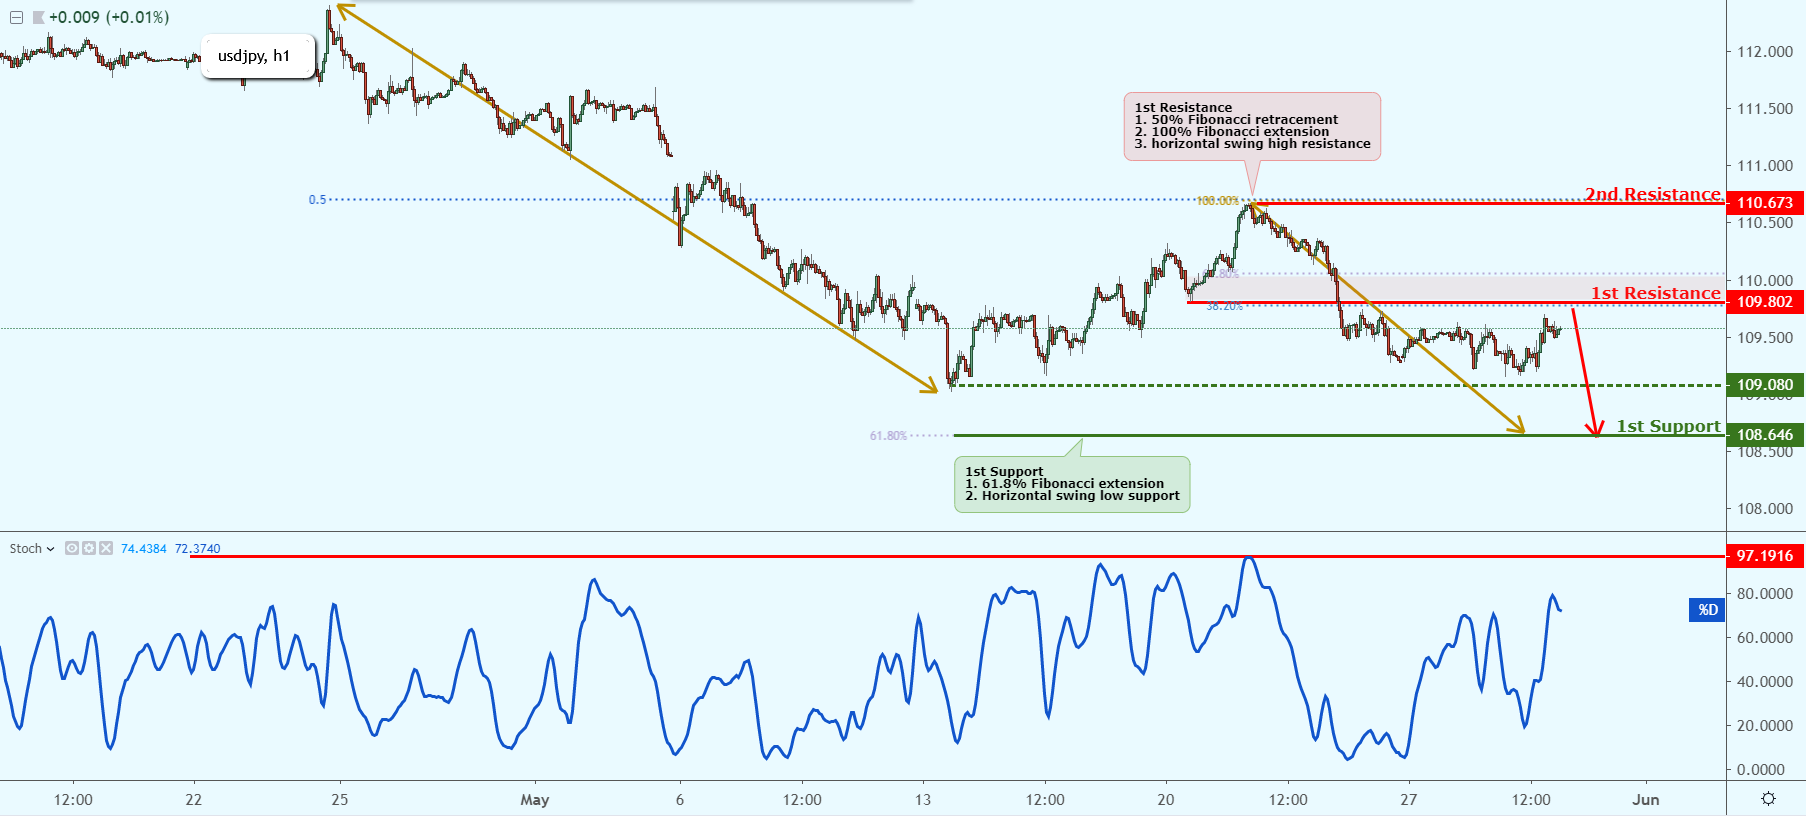This screenshot has width=1806, height=816.
Task: Click the green 1st Support line label
Action: point(1669,426)
